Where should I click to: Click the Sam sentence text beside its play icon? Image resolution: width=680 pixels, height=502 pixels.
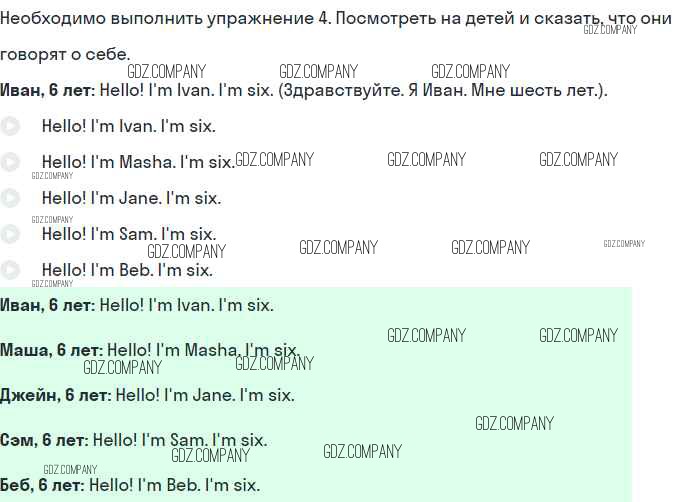(129, 234)
